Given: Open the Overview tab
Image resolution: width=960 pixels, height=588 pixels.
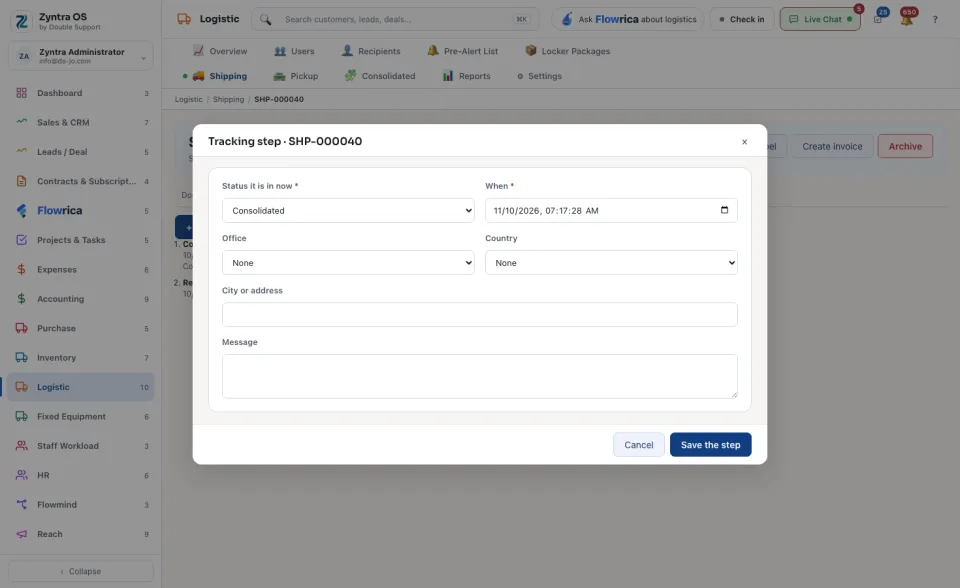Looking at the screenshot, I should (x=220, y=51).
